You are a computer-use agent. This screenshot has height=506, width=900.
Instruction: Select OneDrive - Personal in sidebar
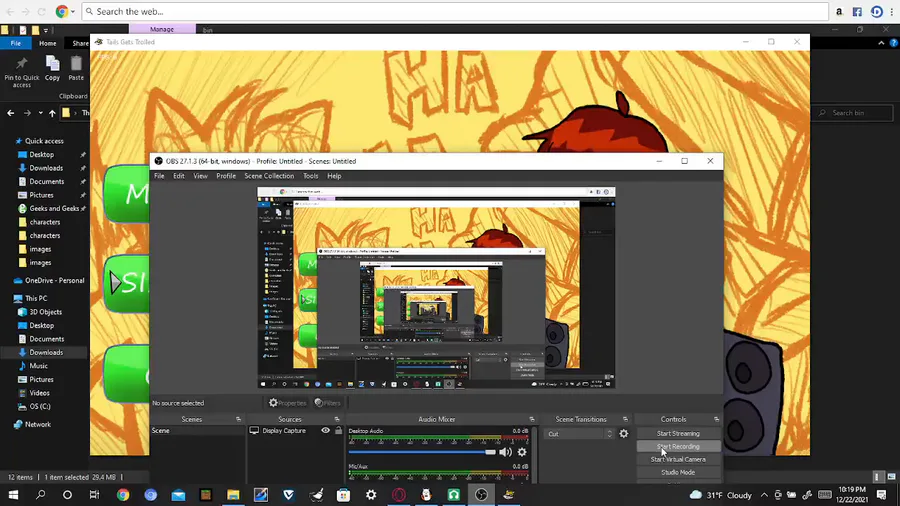click(55, 281)
